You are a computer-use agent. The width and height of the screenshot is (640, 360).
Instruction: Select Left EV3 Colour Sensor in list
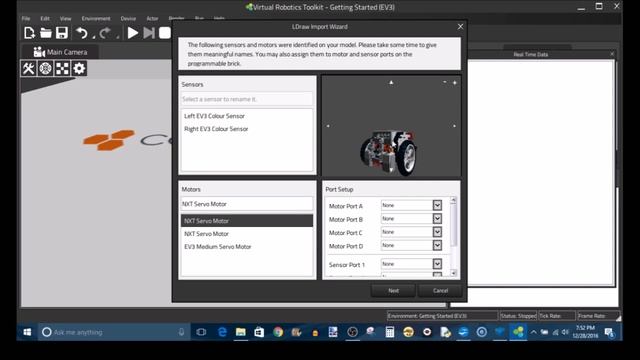(x=247, y=116)
